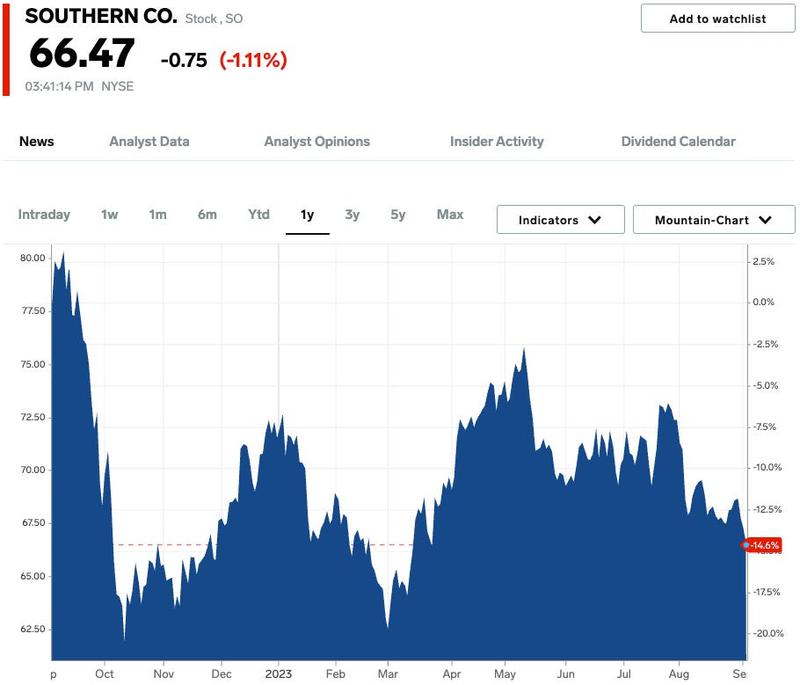Click the Aug label on the x-axis

pyautogui.click(x=679, y=674)
